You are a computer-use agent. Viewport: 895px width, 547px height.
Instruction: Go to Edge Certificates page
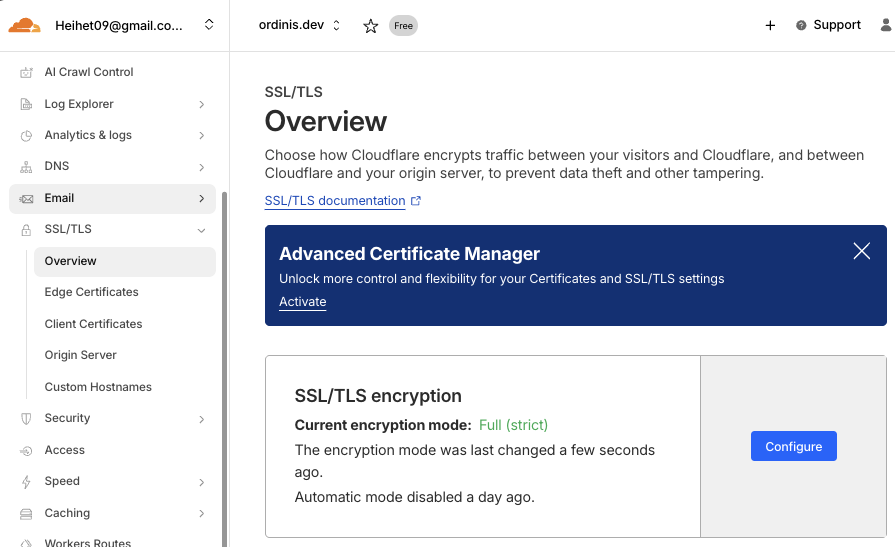click(91, 292)
